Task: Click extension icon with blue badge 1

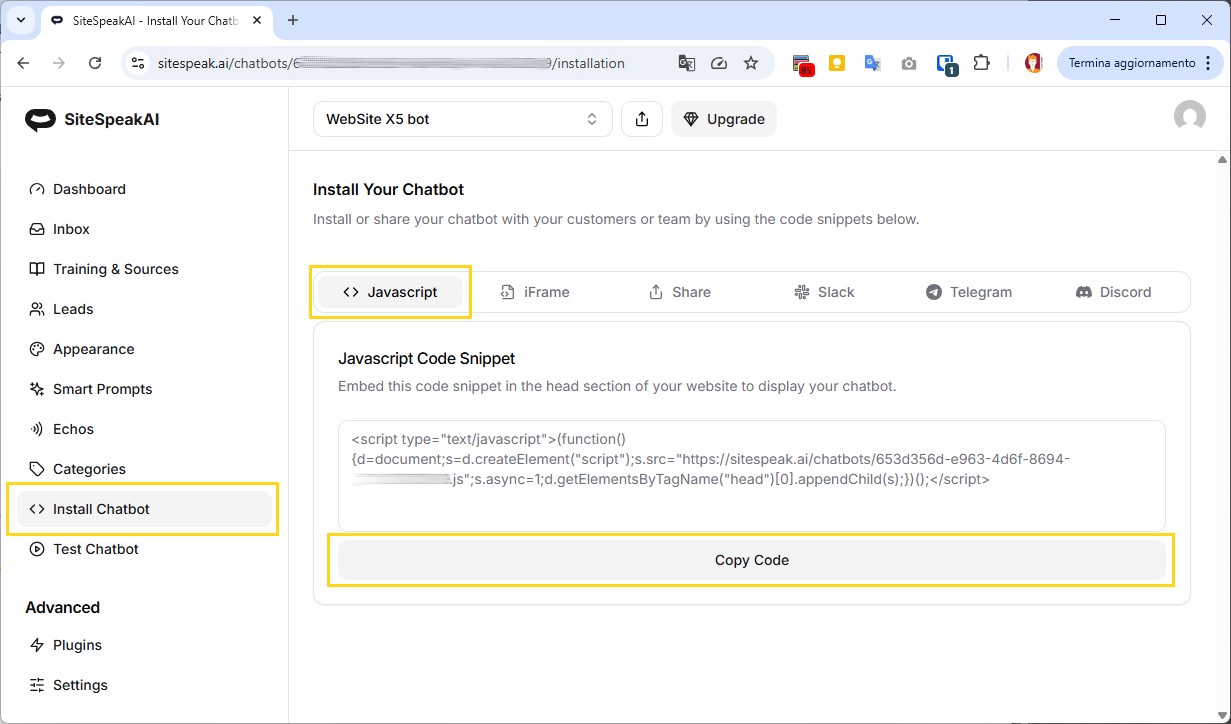Action: [946, 64]
